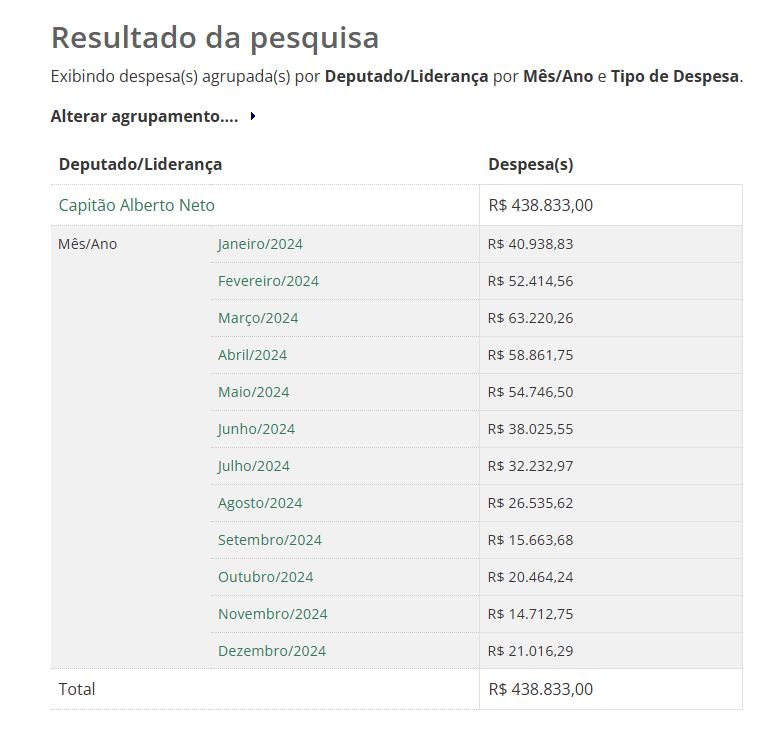Open the Janeiro/2024 expenses link

[x=260, y=244]
